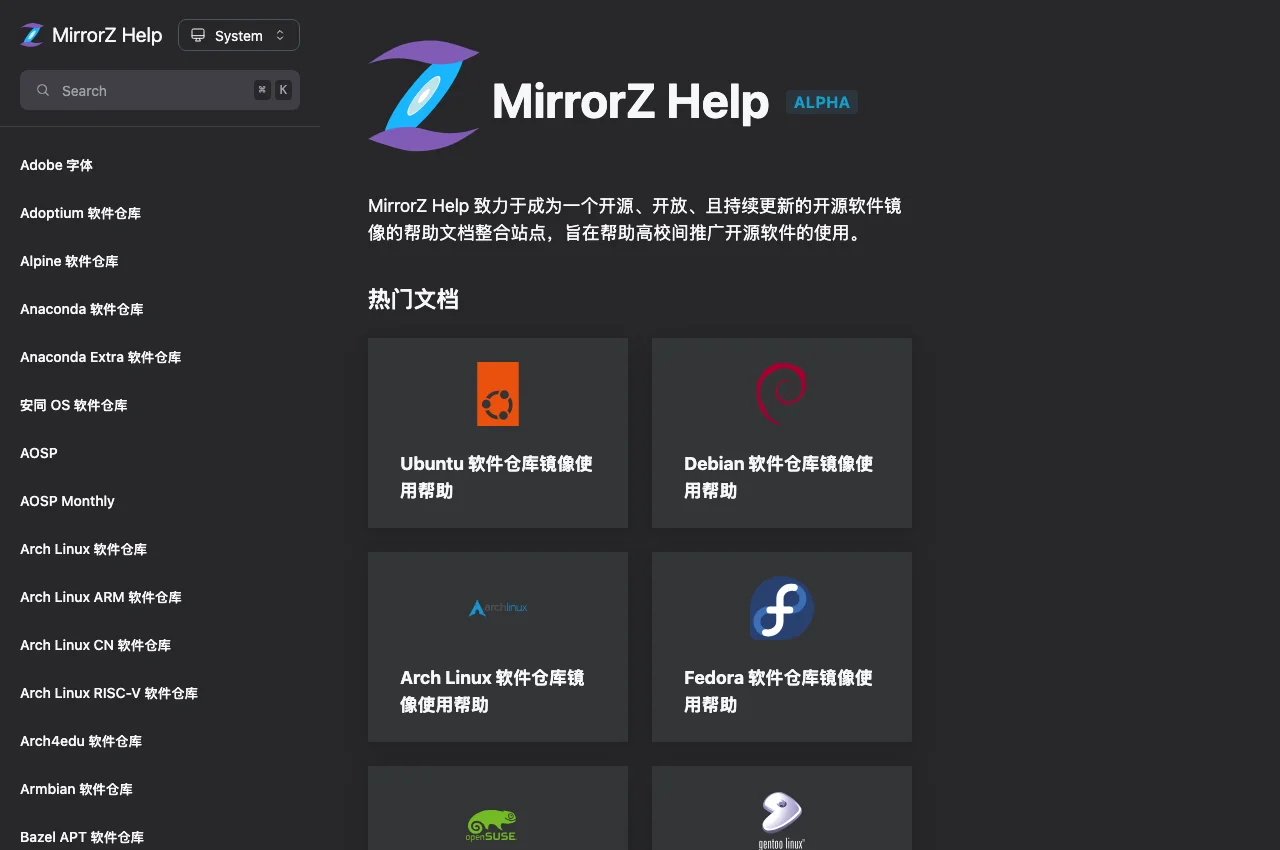1280x850 pixels.
Task: Click the Search input field
Action: 160,90
